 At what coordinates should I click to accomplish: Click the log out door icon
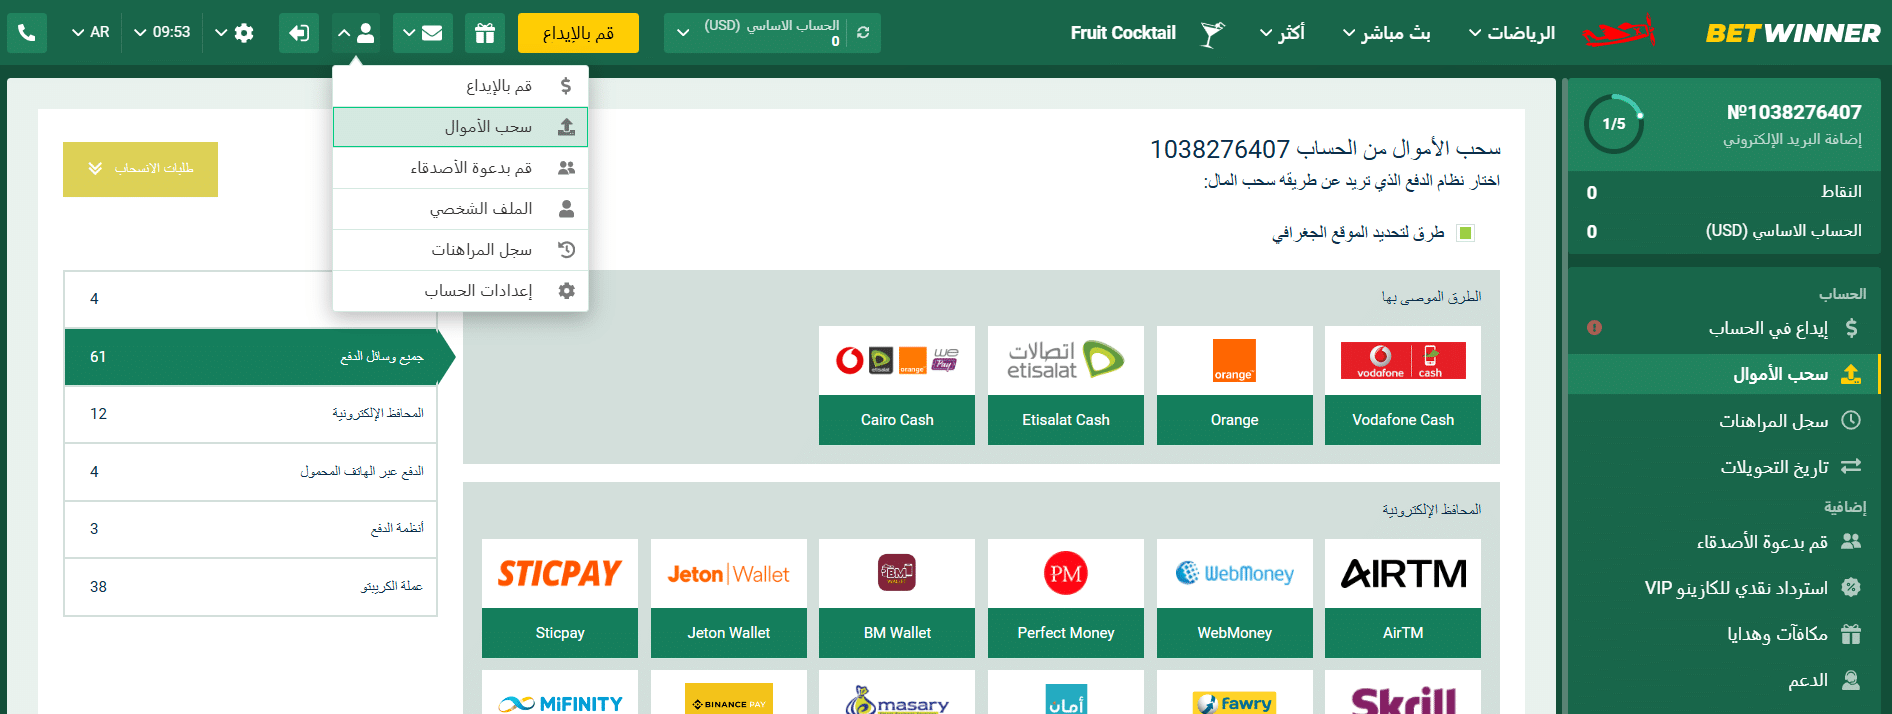(x=299, y=33)
